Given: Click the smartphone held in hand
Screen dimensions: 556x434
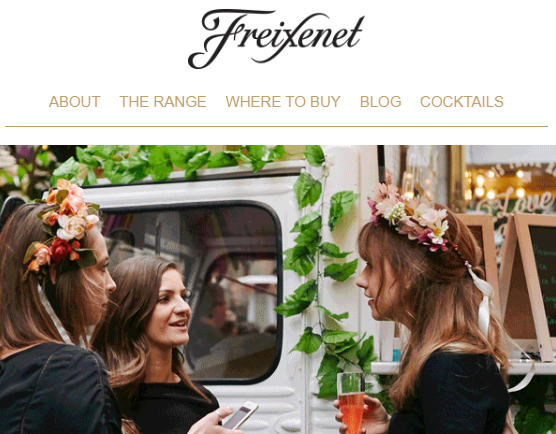Looking at the screenshot, I should coord(240,415).
